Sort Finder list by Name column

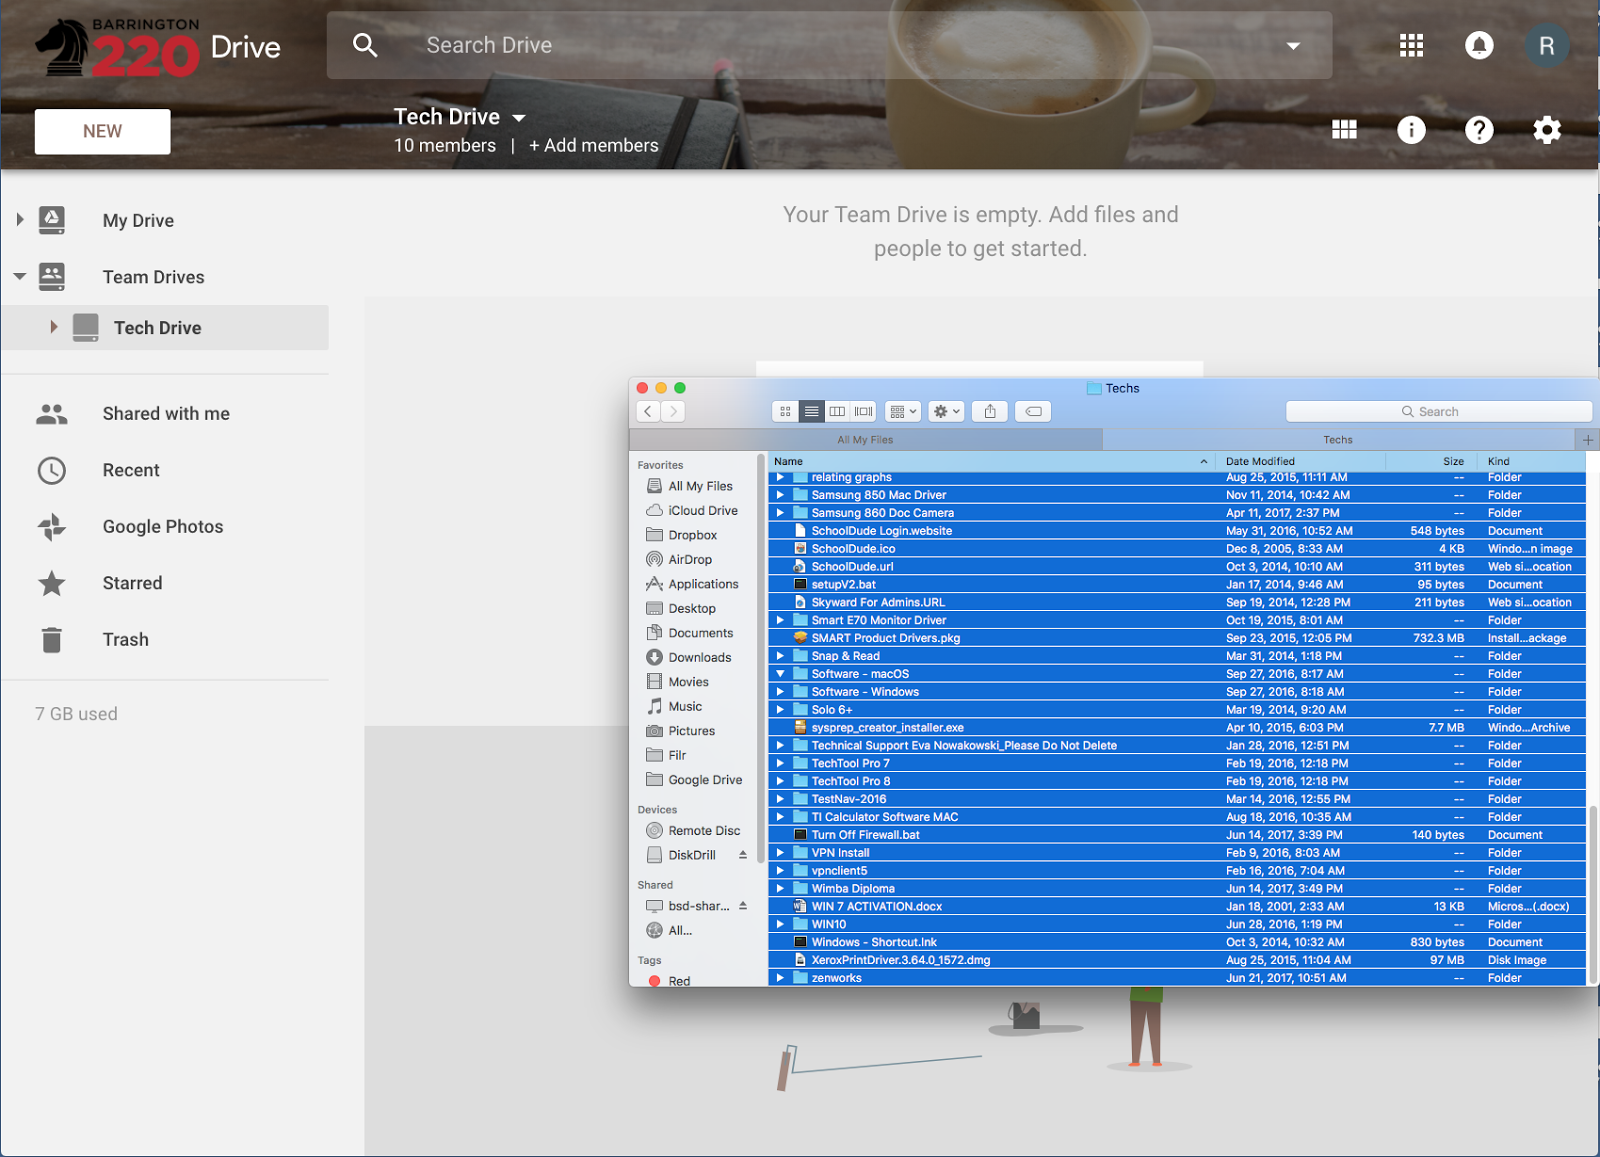pyautogui.click(x=992, y=462)
